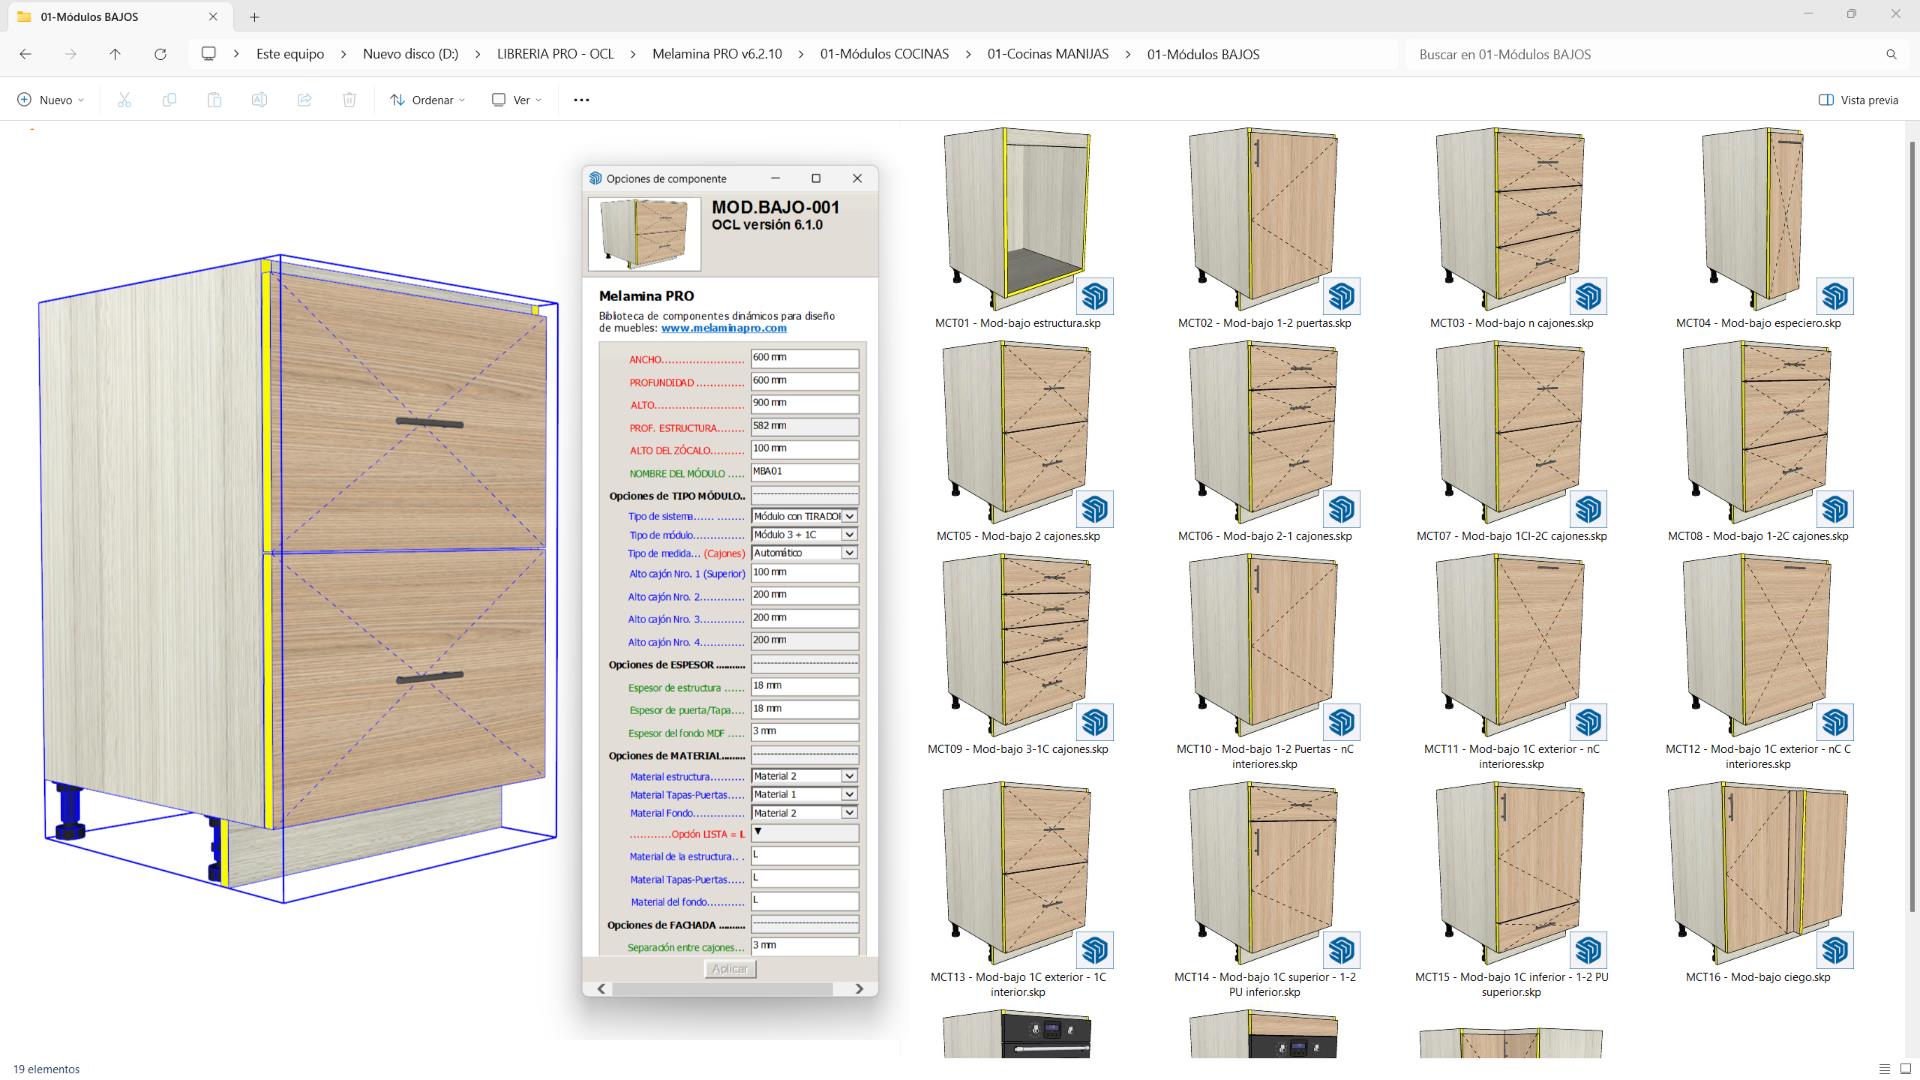Expand the Ver view menu

point(517,100)
